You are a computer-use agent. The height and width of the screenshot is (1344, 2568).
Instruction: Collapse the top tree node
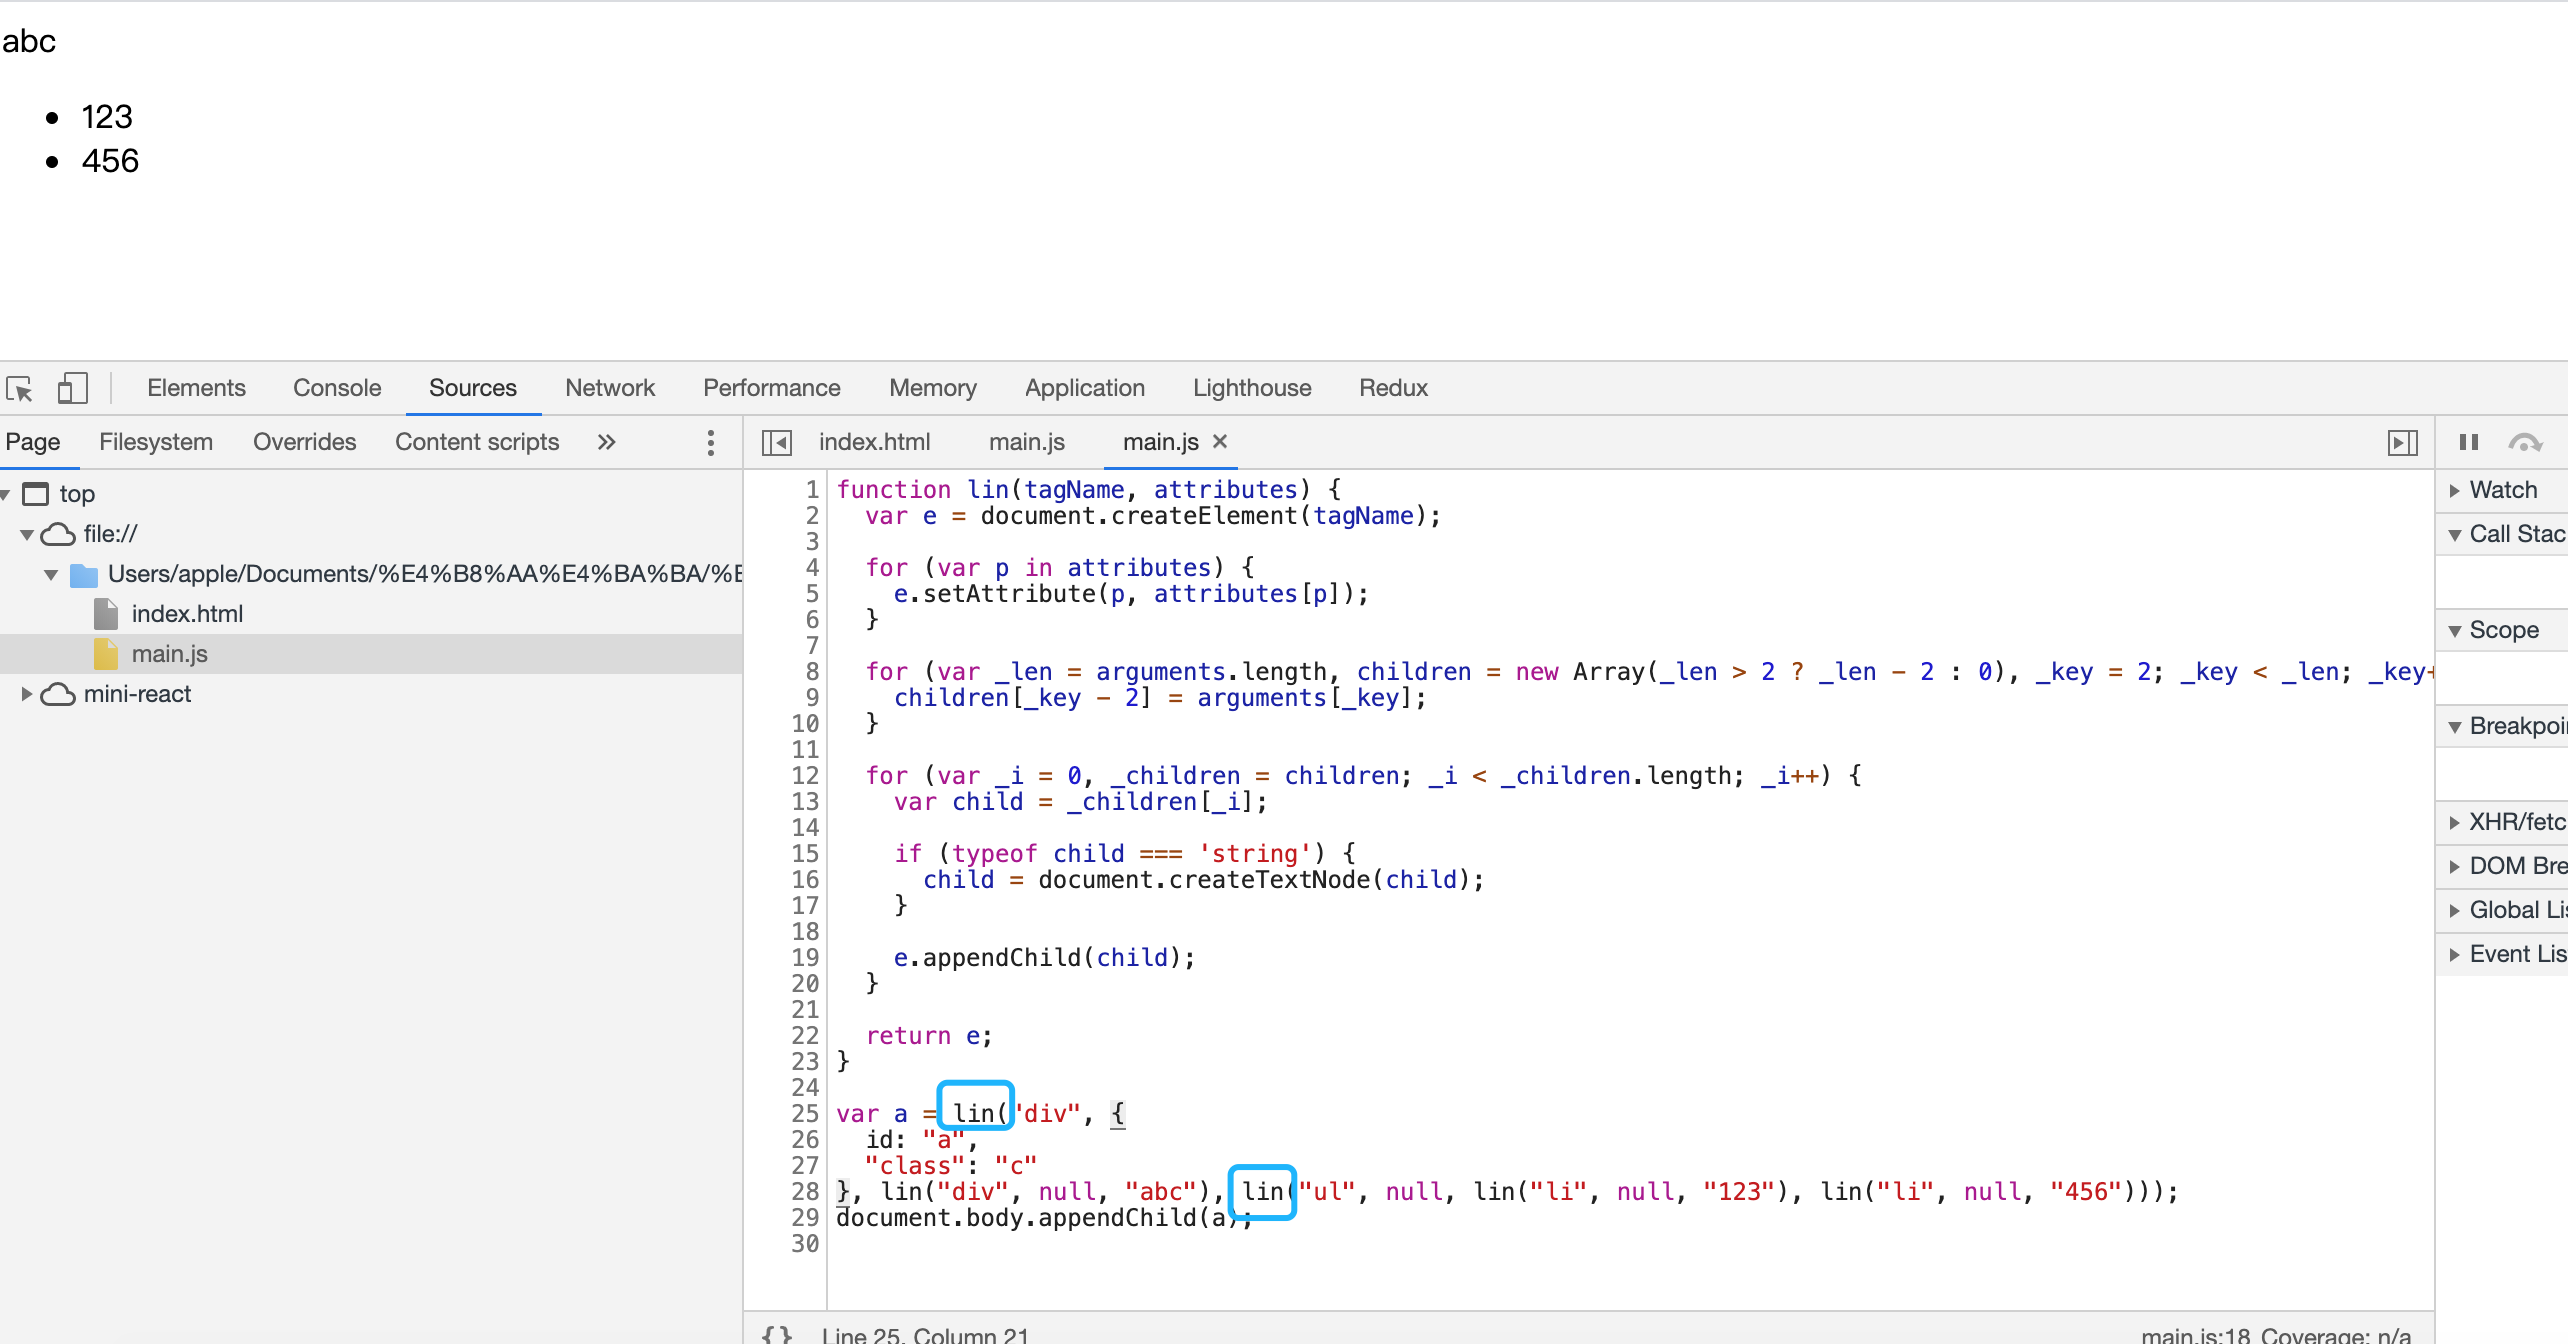click(5, 494)
